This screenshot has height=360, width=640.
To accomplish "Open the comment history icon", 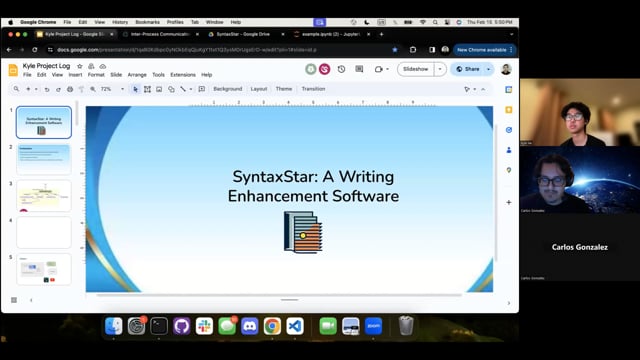I will tap(359, 69).
